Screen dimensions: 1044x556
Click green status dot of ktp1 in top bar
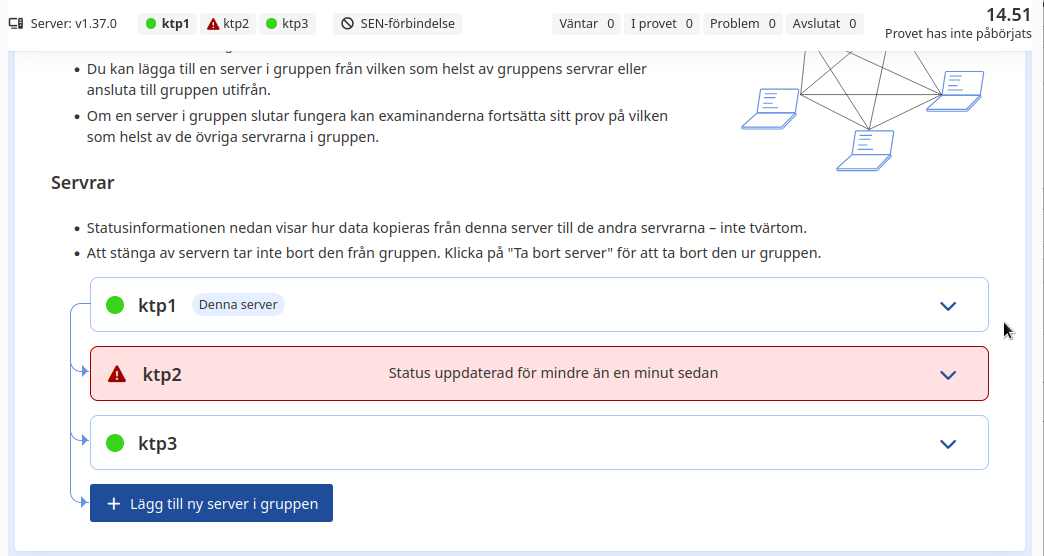pyautogui.click(x=151, y=24)
